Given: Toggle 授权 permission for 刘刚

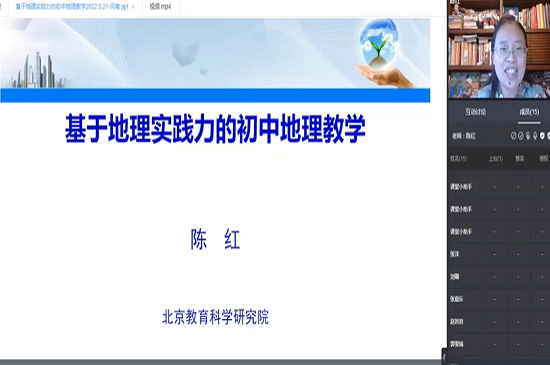Looking at the screenshot, I should 542,277.
